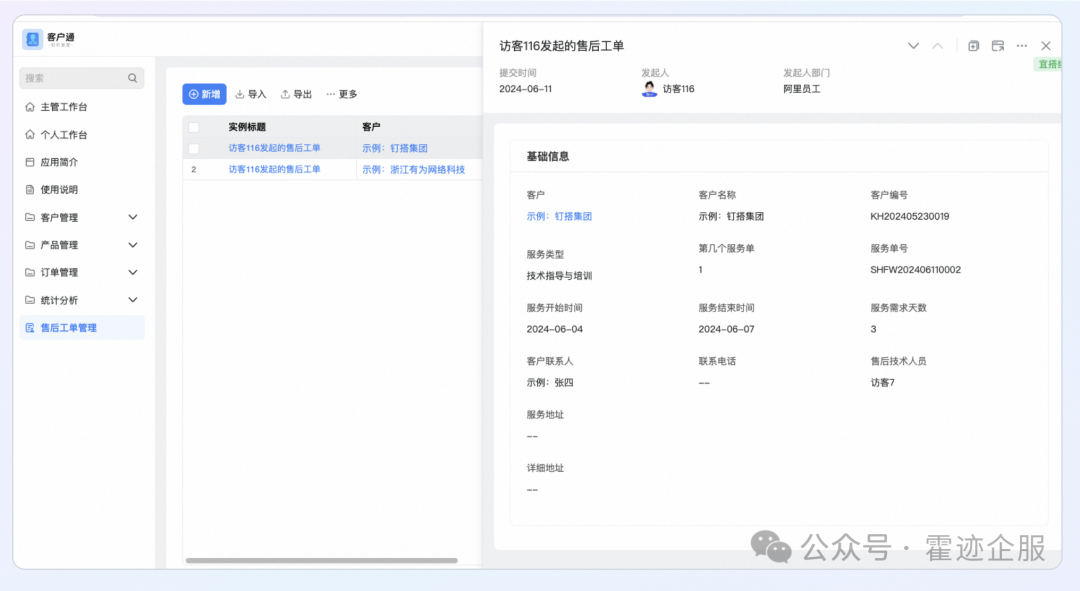Click the 客户通 app logo icon
Screen dimensions: 1080x591
coord(32,39)
